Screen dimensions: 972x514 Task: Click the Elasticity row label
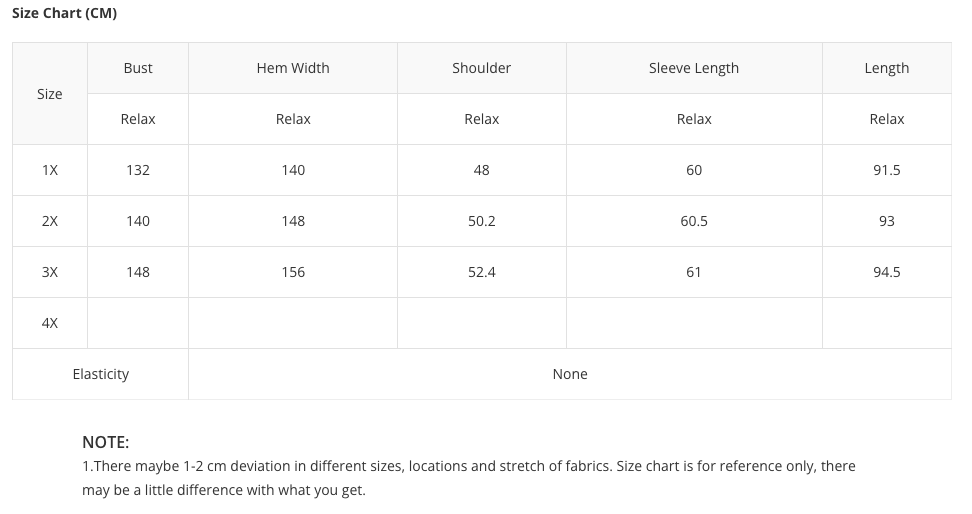pyautogui.click(x=101, y=374)
